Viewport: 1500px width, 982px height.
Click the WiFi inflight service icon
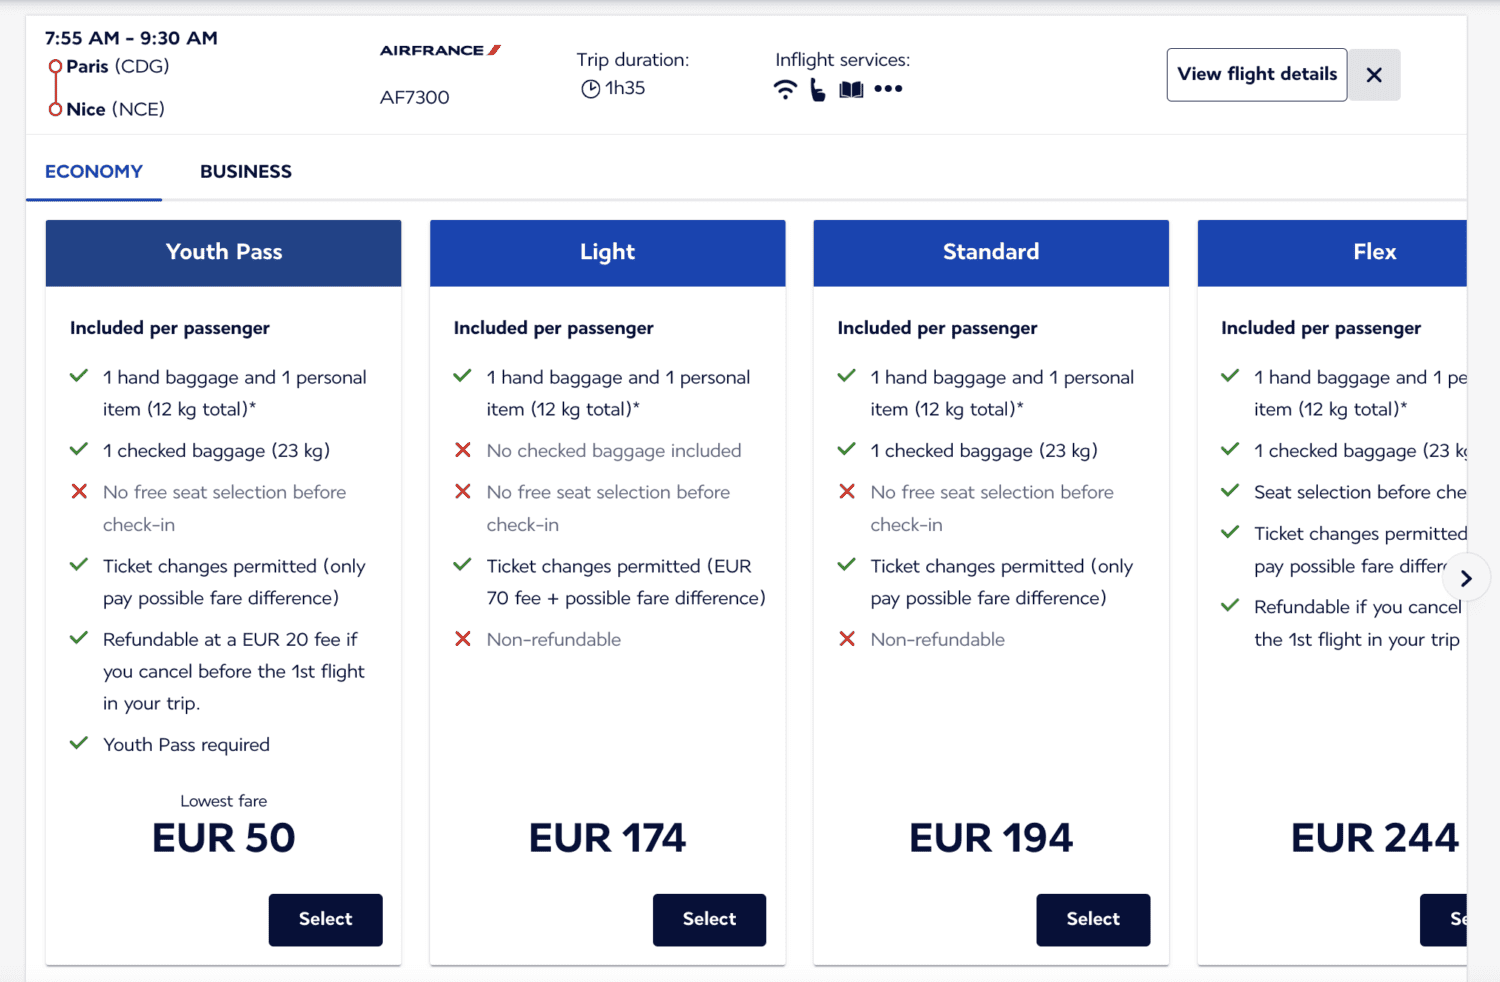pos(786,88)
